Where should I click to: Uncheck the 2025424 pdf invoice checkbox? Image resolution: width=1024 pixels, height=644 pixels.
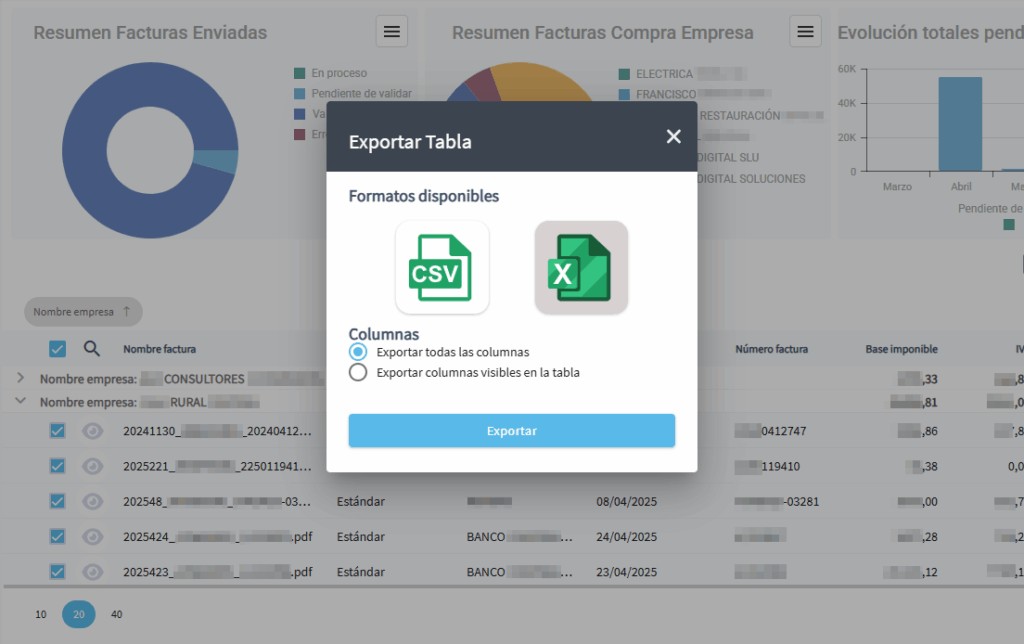point(57,536)
